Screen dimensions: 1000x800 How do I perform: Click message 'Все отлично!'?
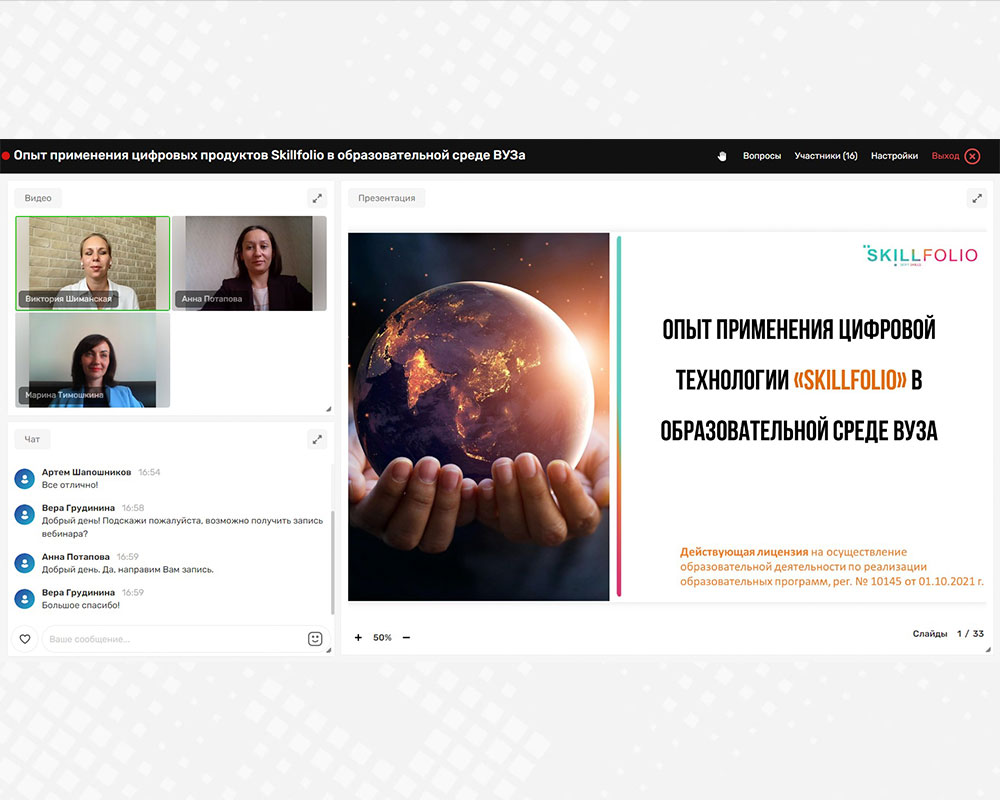click(70, 485)
